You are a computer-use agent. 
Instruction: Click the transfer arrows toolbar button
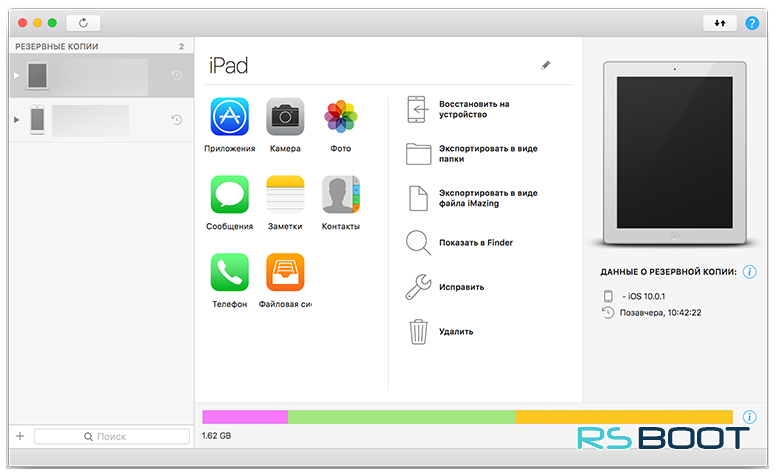[x=720, y=23]
